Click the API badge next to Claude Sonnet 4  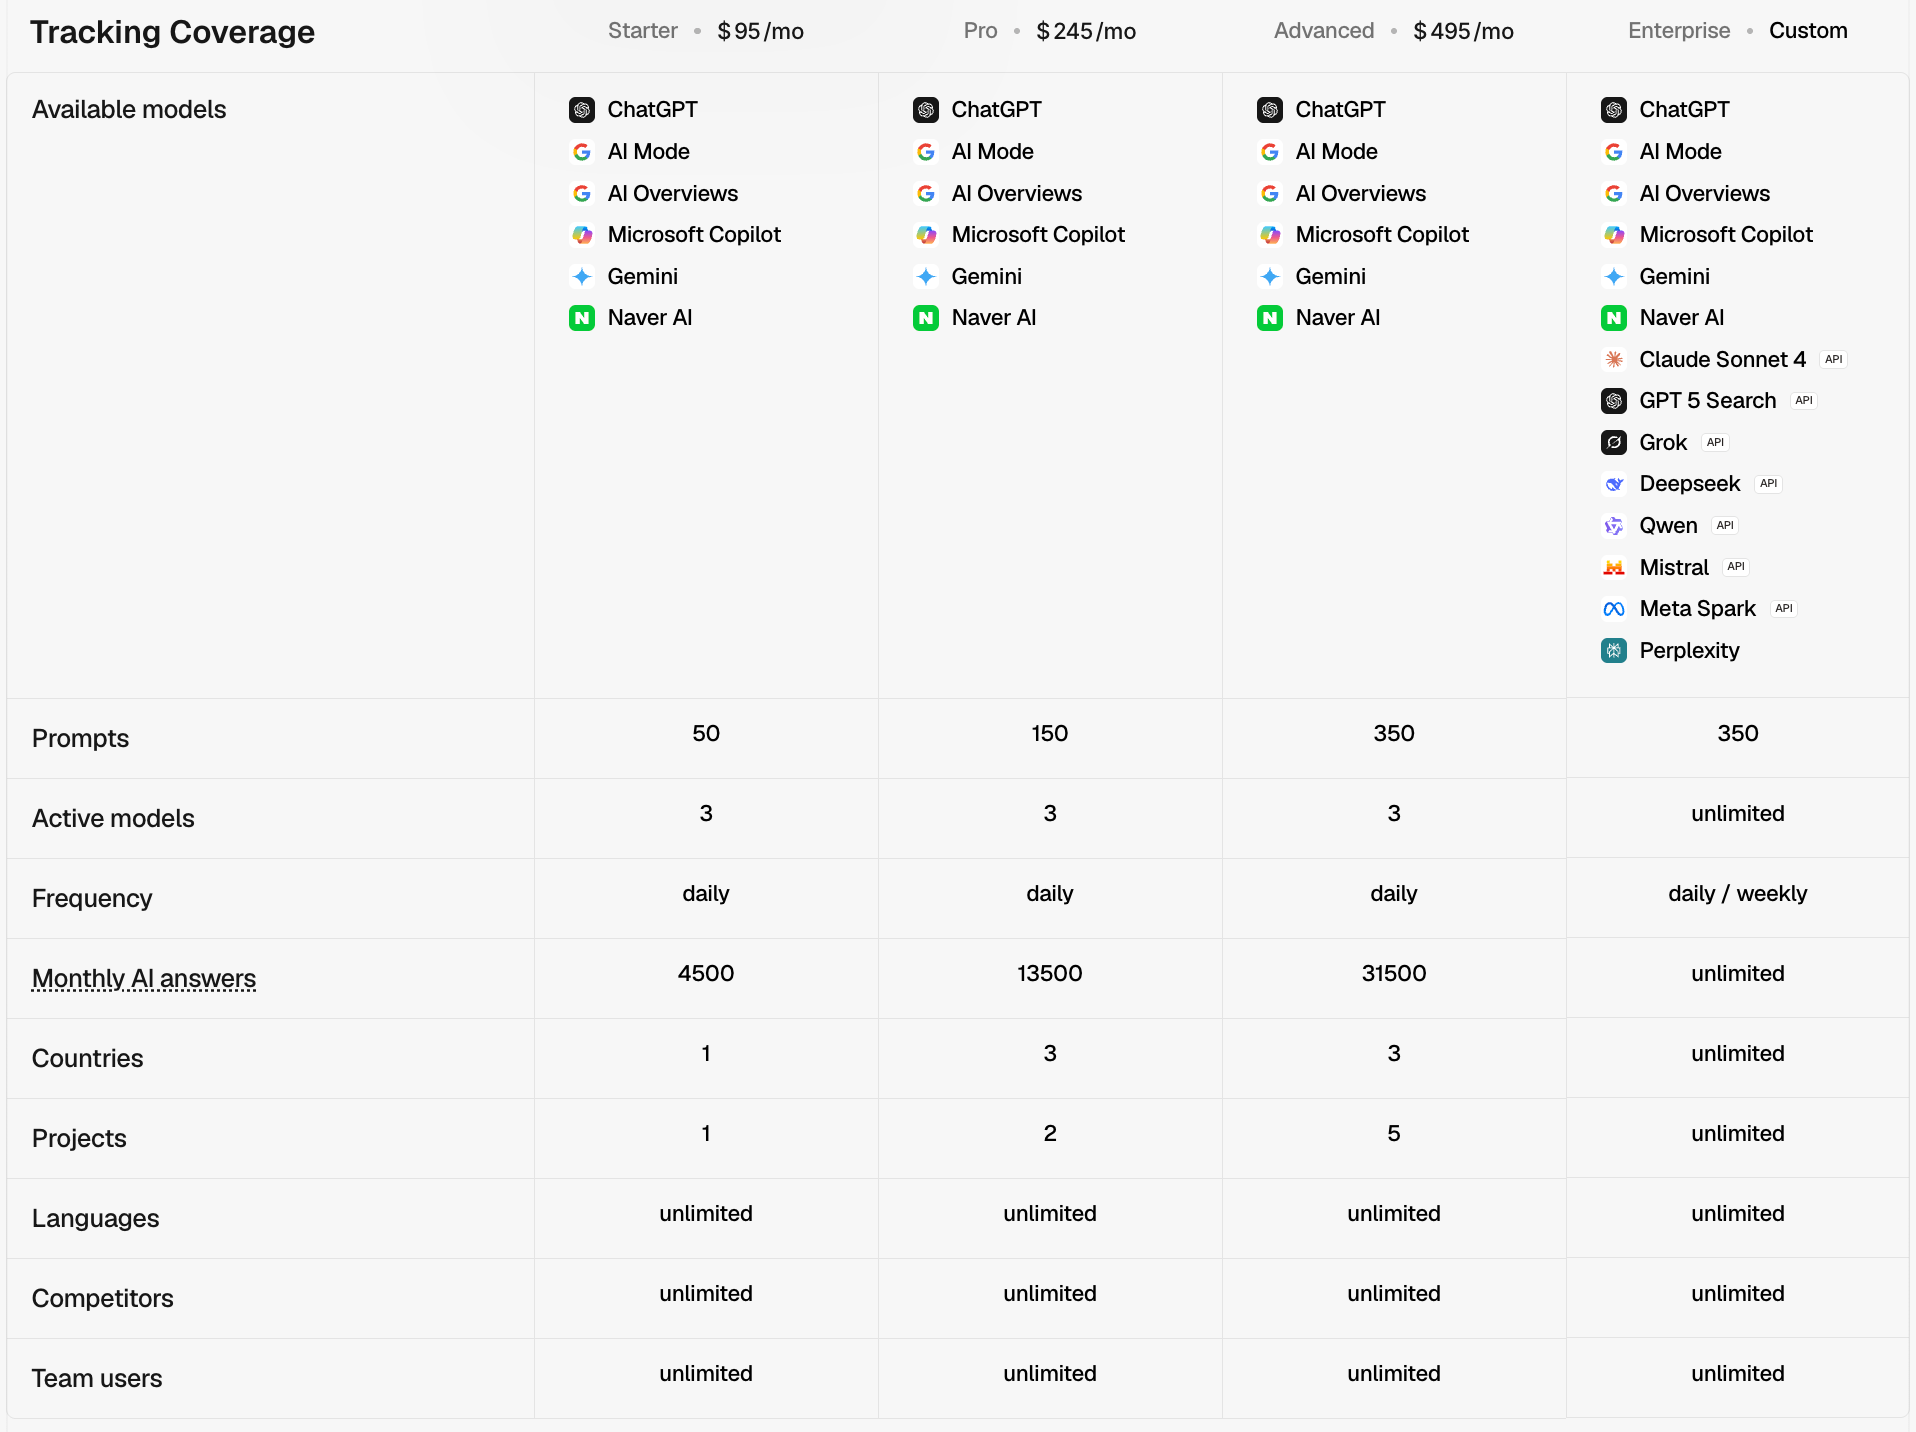pyautogui.click(x=1834, y=360)
